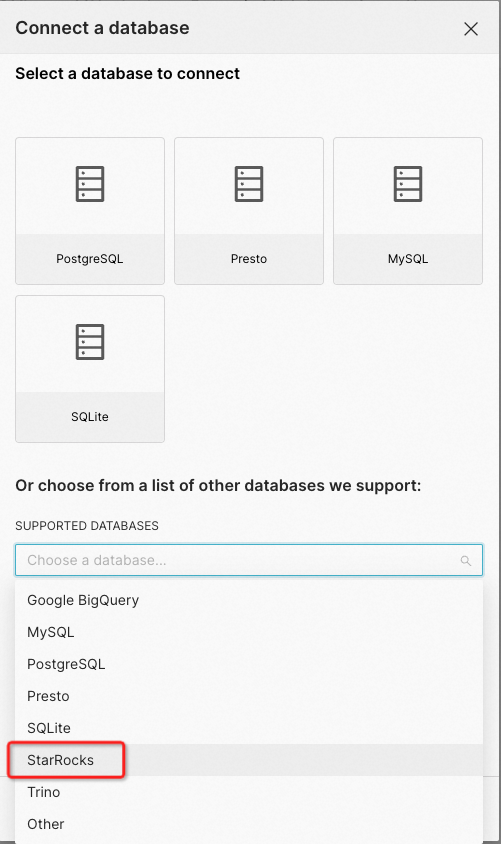Screen dimensions: 501x844
Task: Choose Presto in the dropdown list
Action: [249, 696]
